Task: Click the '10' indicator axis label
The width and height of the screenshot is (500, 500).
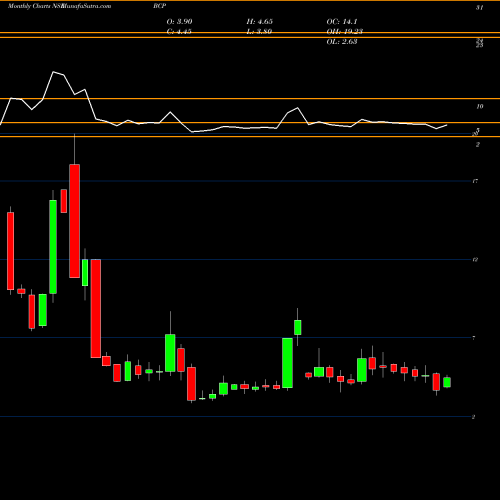Action: (480, 107)
